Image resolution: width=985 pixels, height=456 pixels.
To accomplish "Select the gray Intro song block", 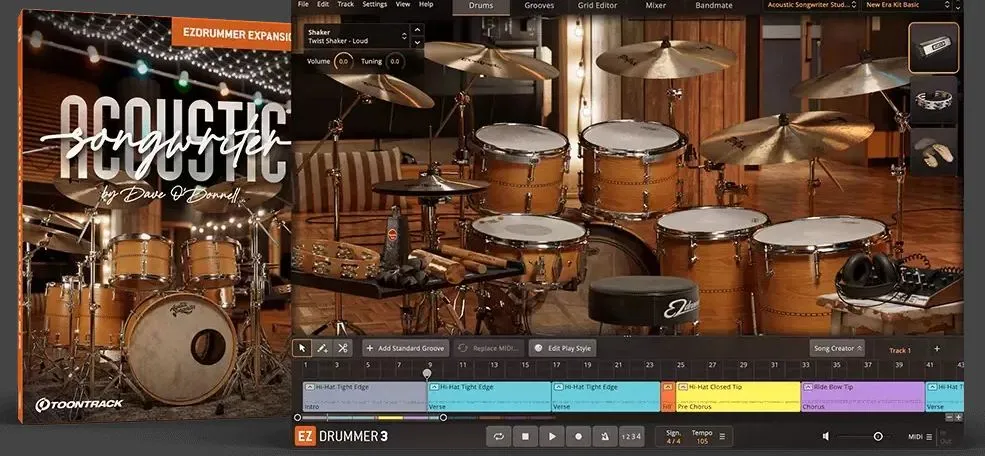I will (364, 397).
